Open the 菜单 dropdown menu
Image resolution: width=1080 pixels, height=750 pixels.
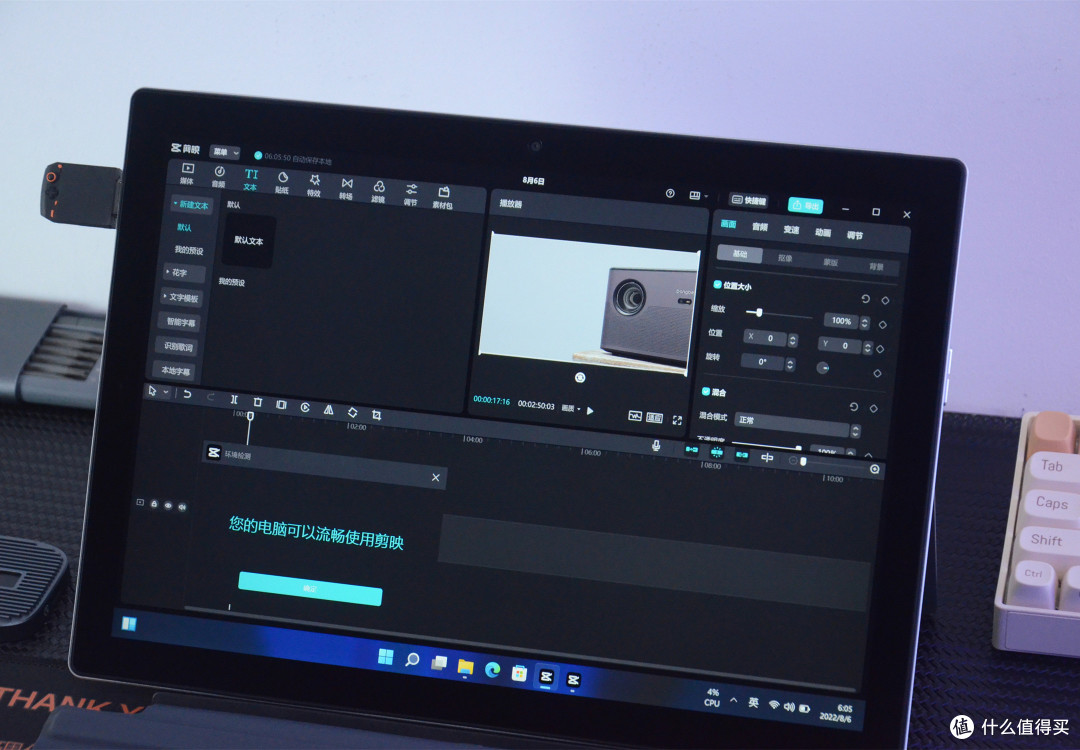[x=224, y=152]
